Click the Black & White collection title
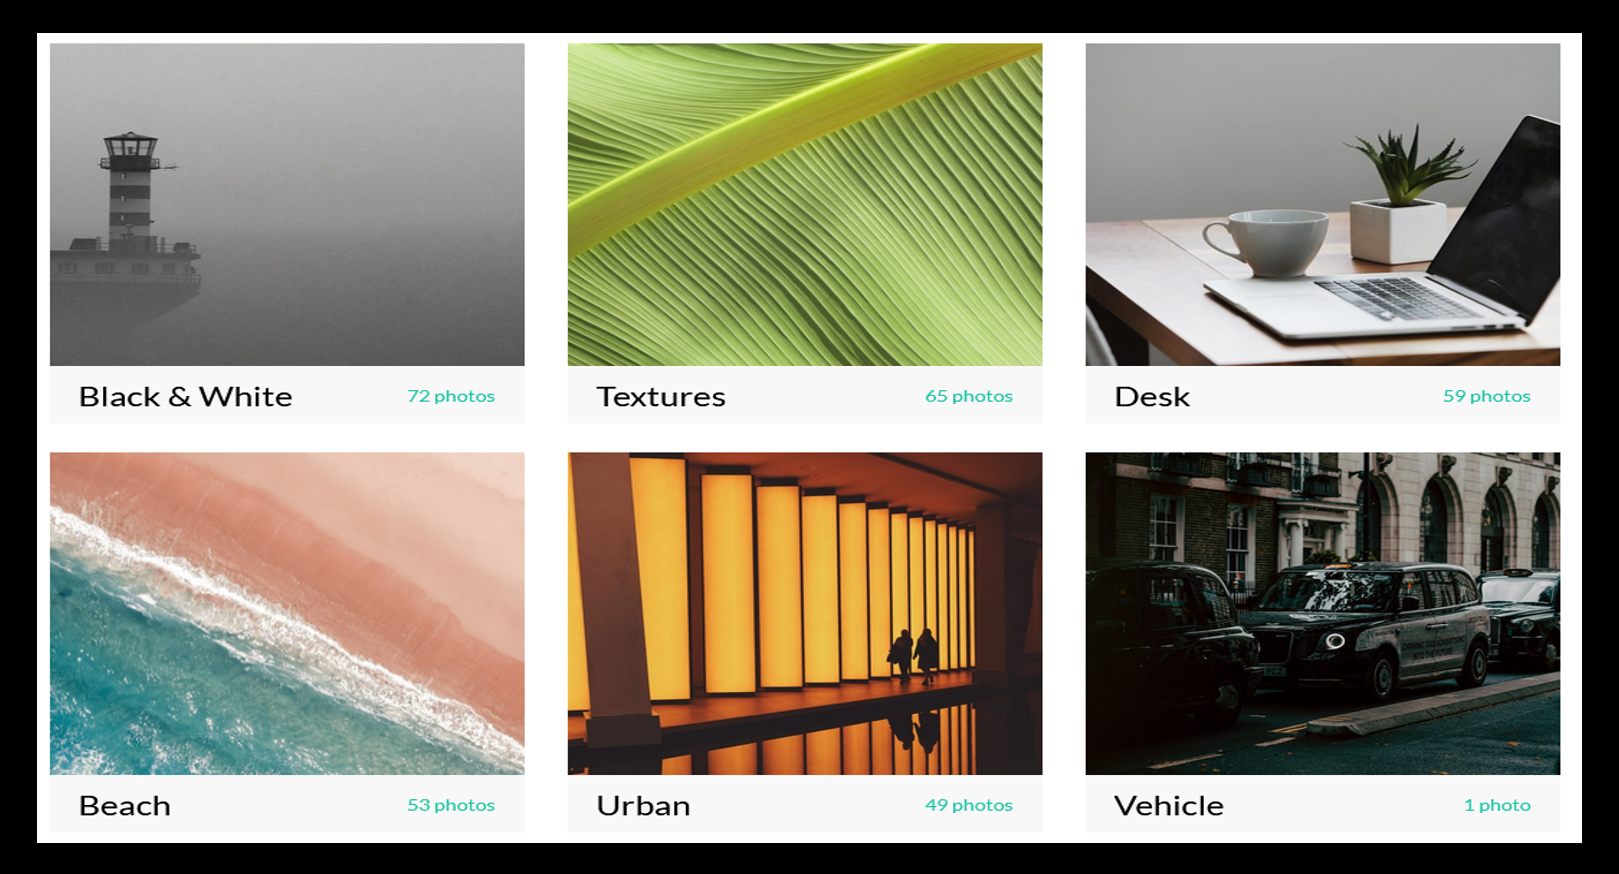This screenshot has height=874, width=1619. [x=186, y=397]
